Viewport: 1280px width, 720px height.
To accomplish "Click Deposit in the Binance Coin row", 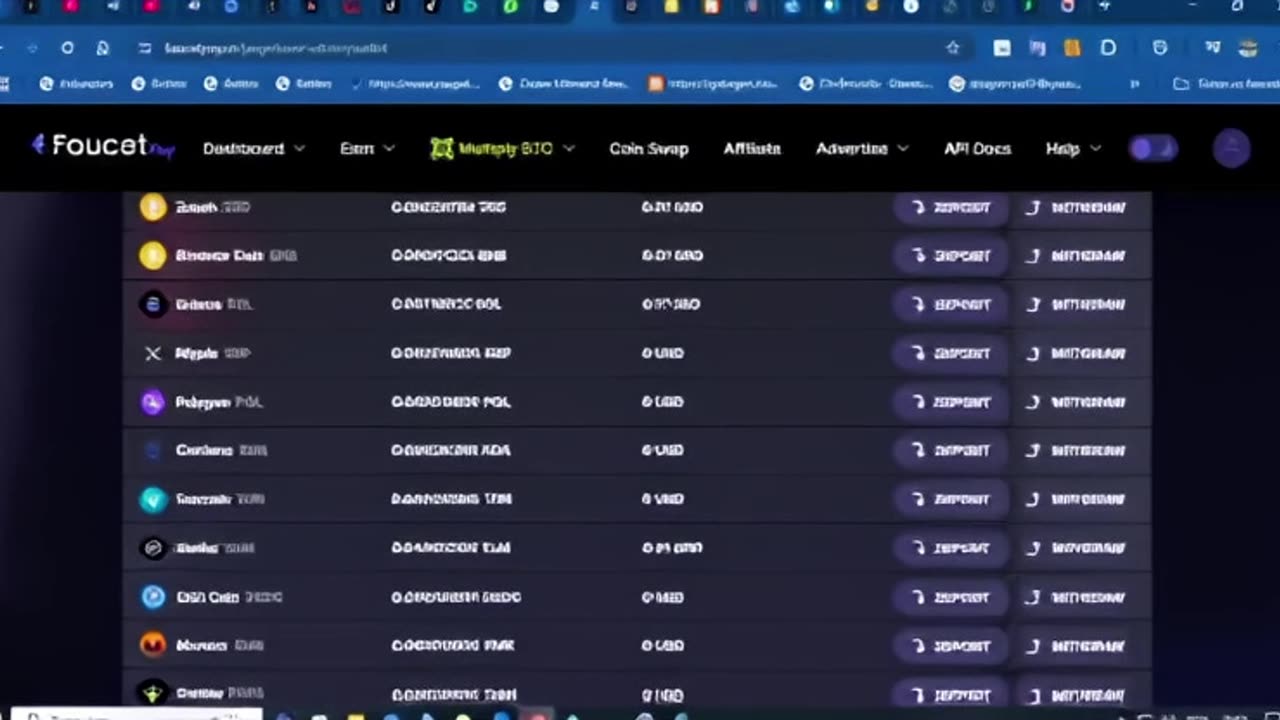I will coord(950,256).
